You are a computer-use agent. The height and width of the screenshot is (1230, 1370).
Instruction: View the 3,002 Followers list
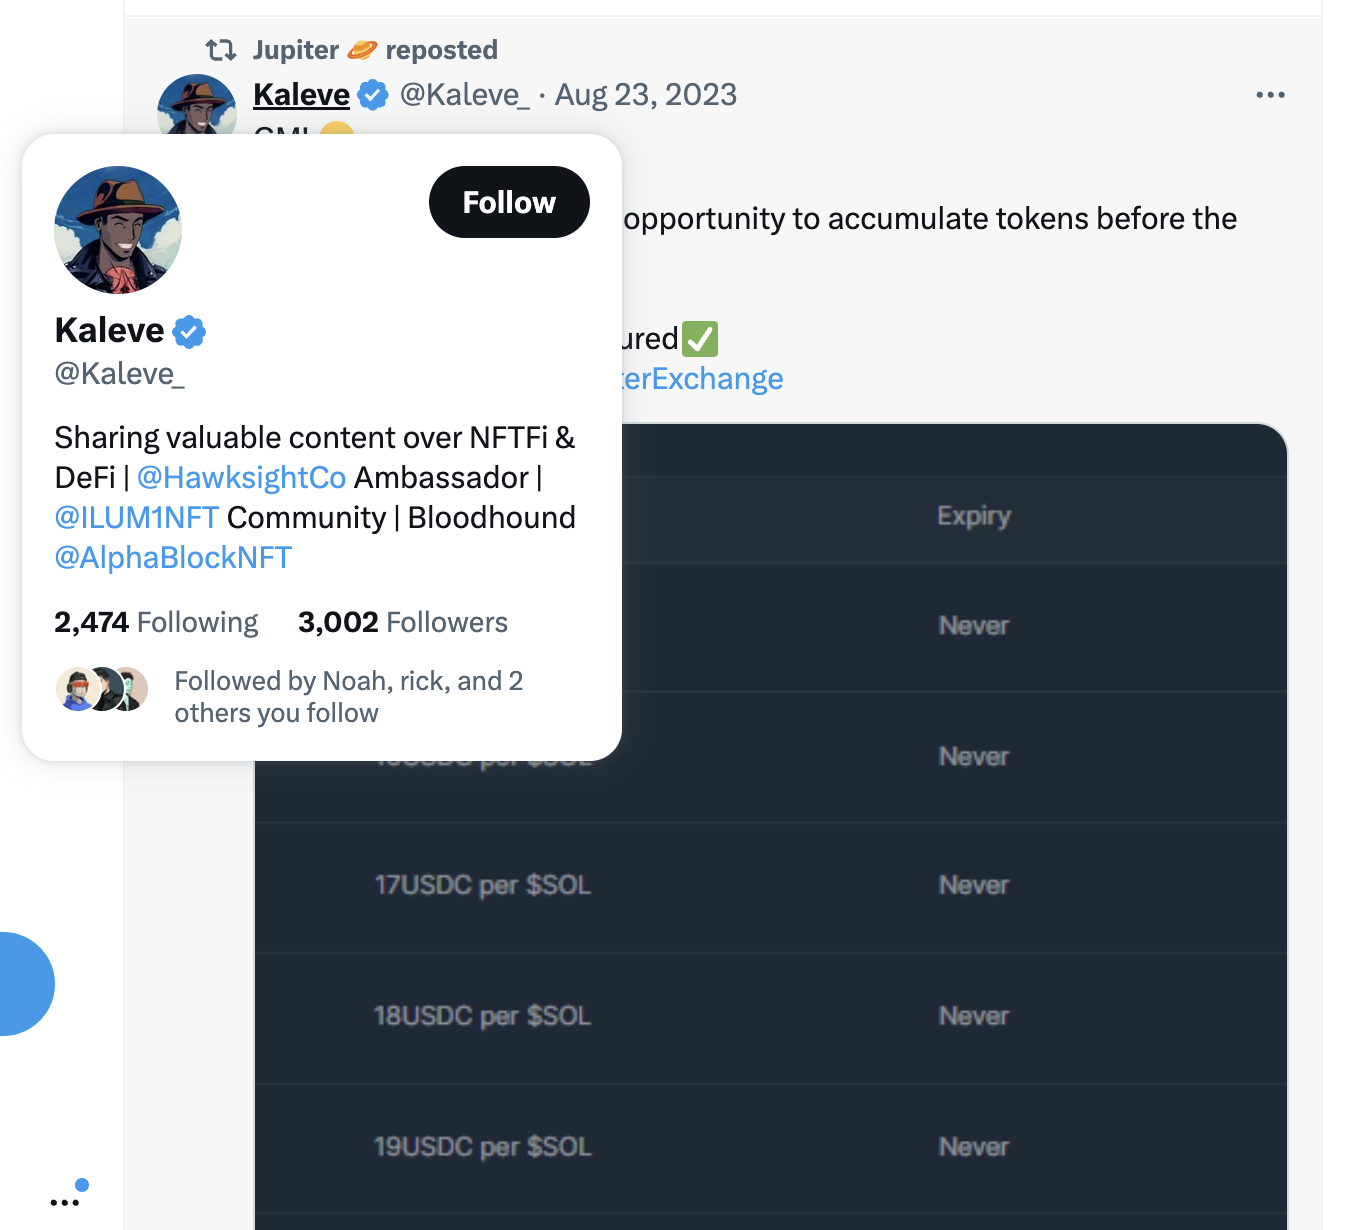pyautogui.click(x=403, y=622)
